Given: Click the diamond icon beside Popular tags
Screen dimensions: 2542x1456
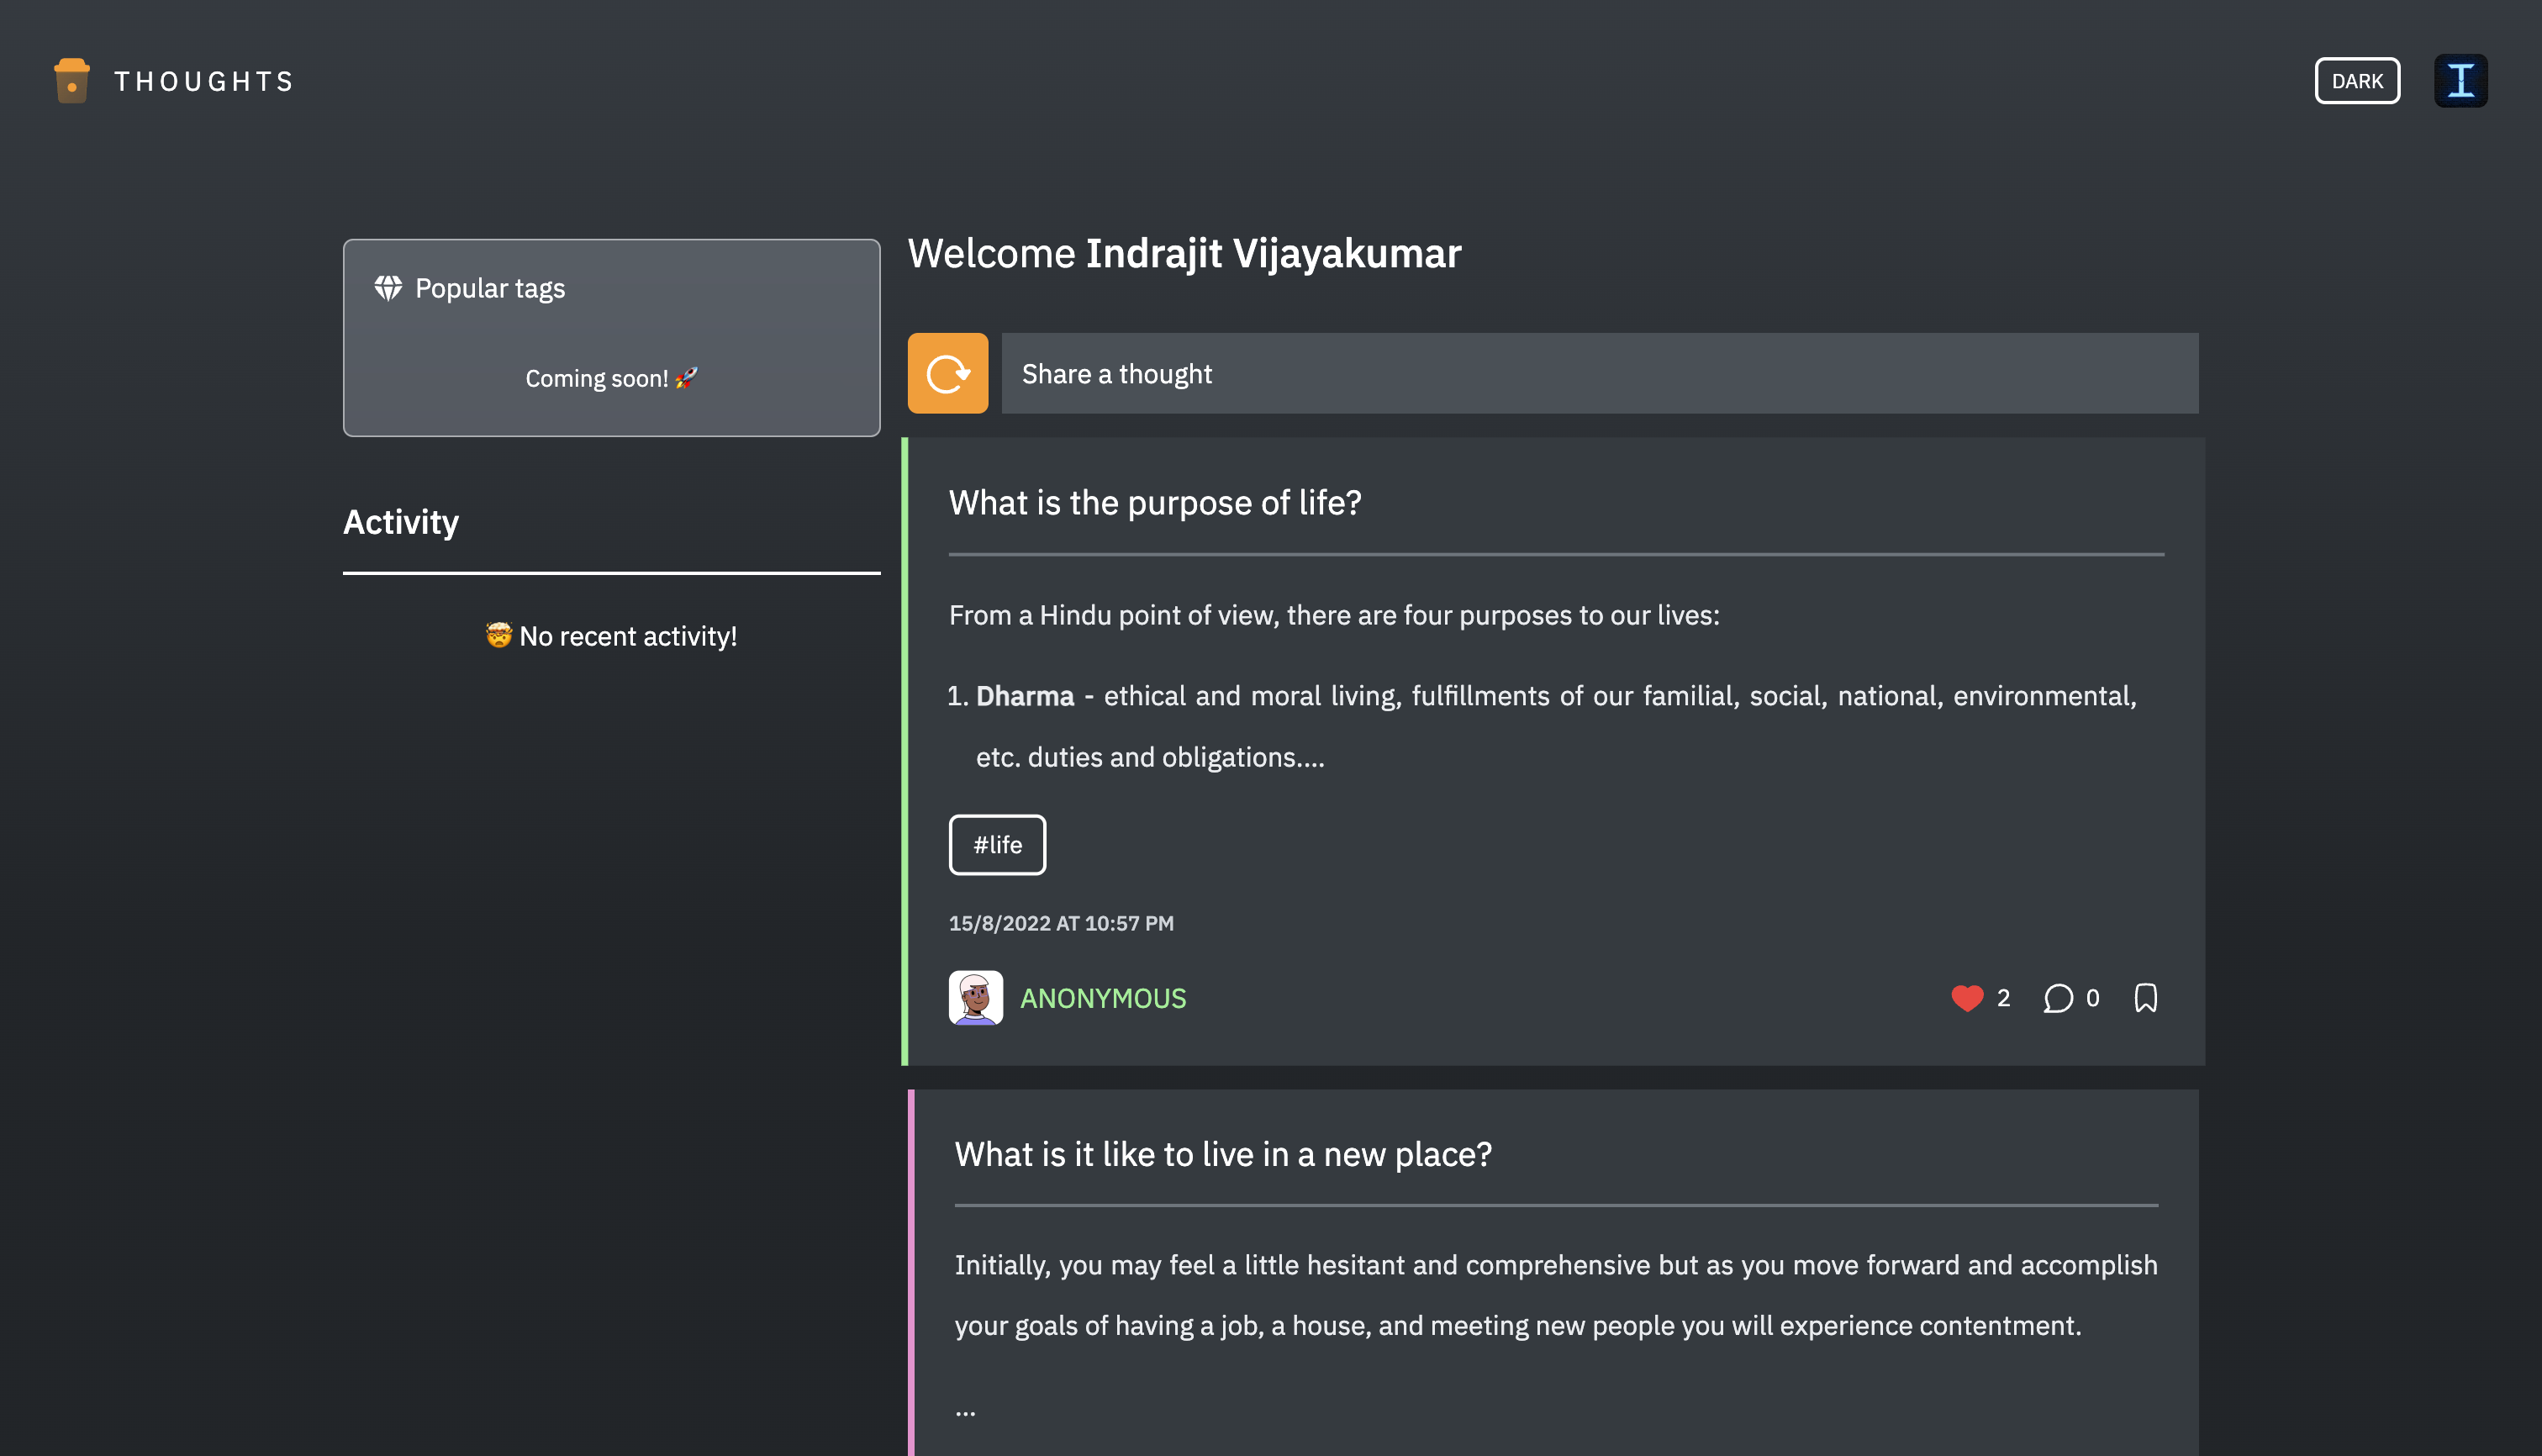Looking at the screenshot, I should (388, 288).
